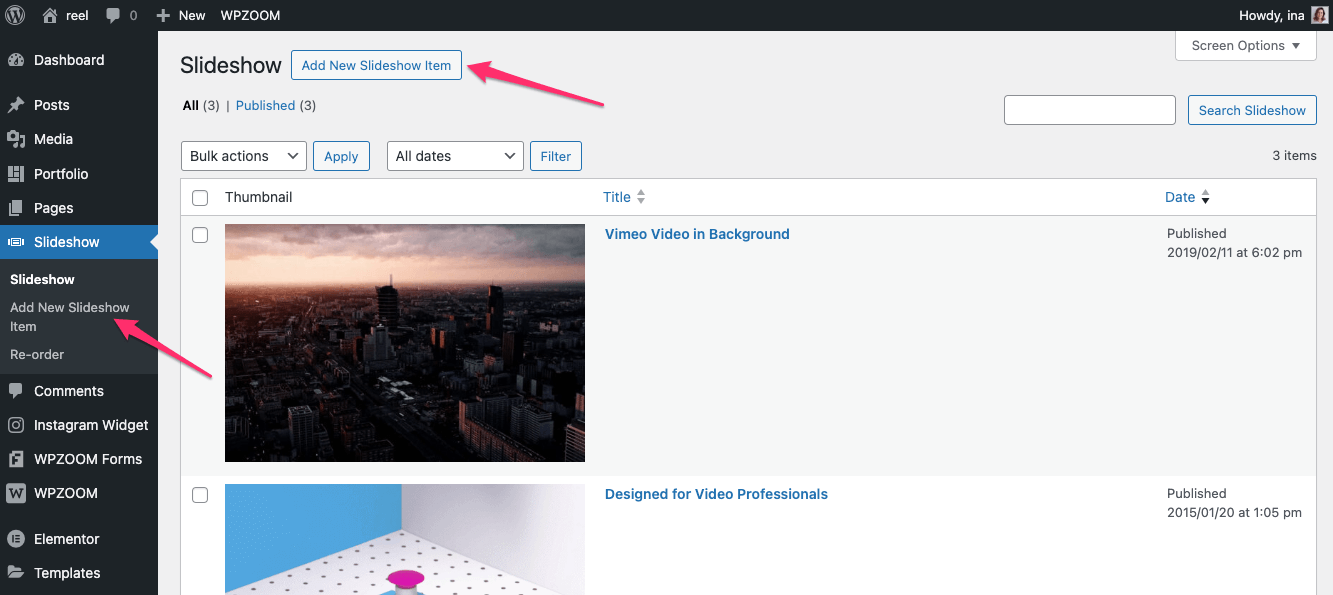Click the comments bubble icon in admin bar

114,15
